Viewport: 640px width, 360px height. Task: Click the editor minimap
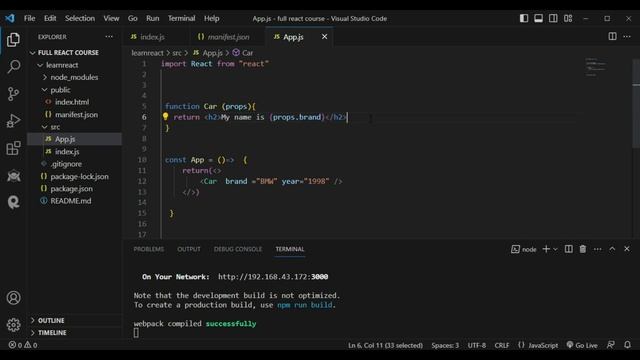pos(596,67)
